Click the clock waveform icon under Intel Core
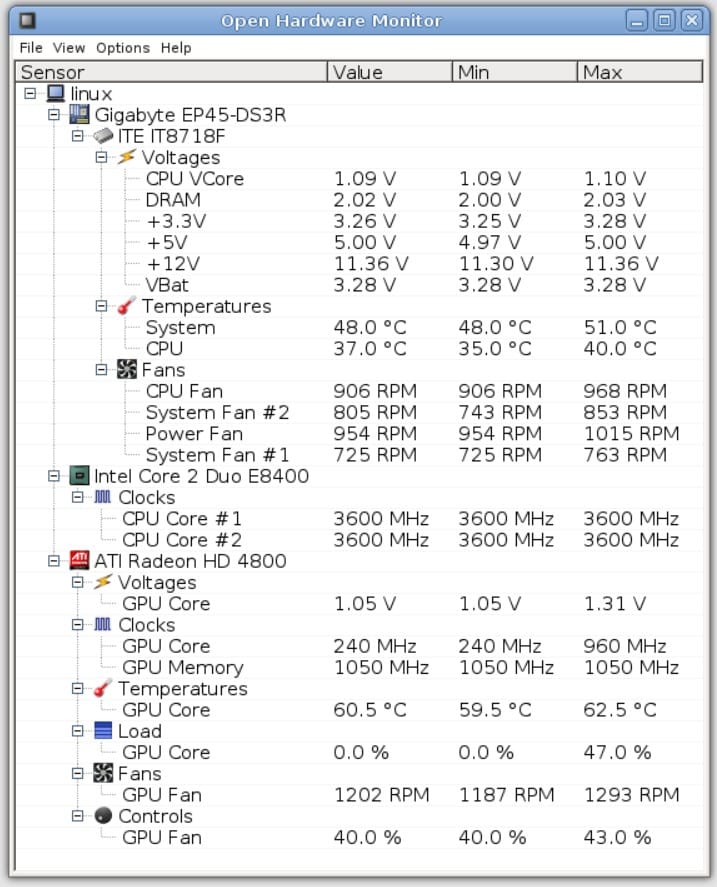 coord(103,497)
